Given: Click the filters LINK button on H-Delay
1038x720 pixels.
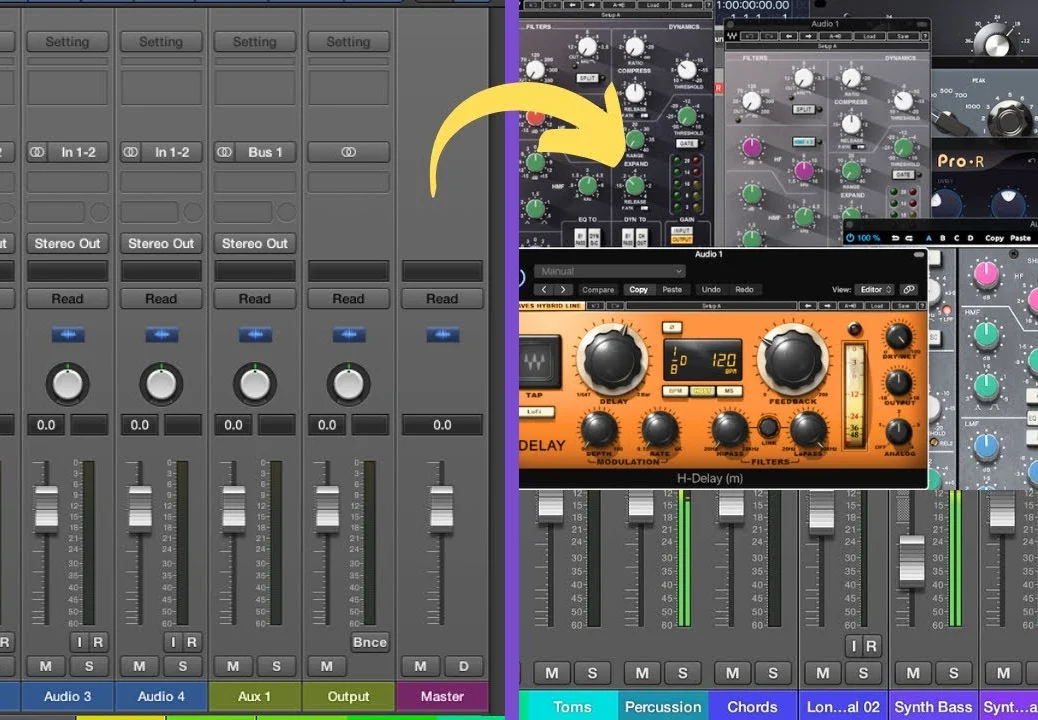Looking at the screenshot, I should pyautogui.click(x=768, y=426).
